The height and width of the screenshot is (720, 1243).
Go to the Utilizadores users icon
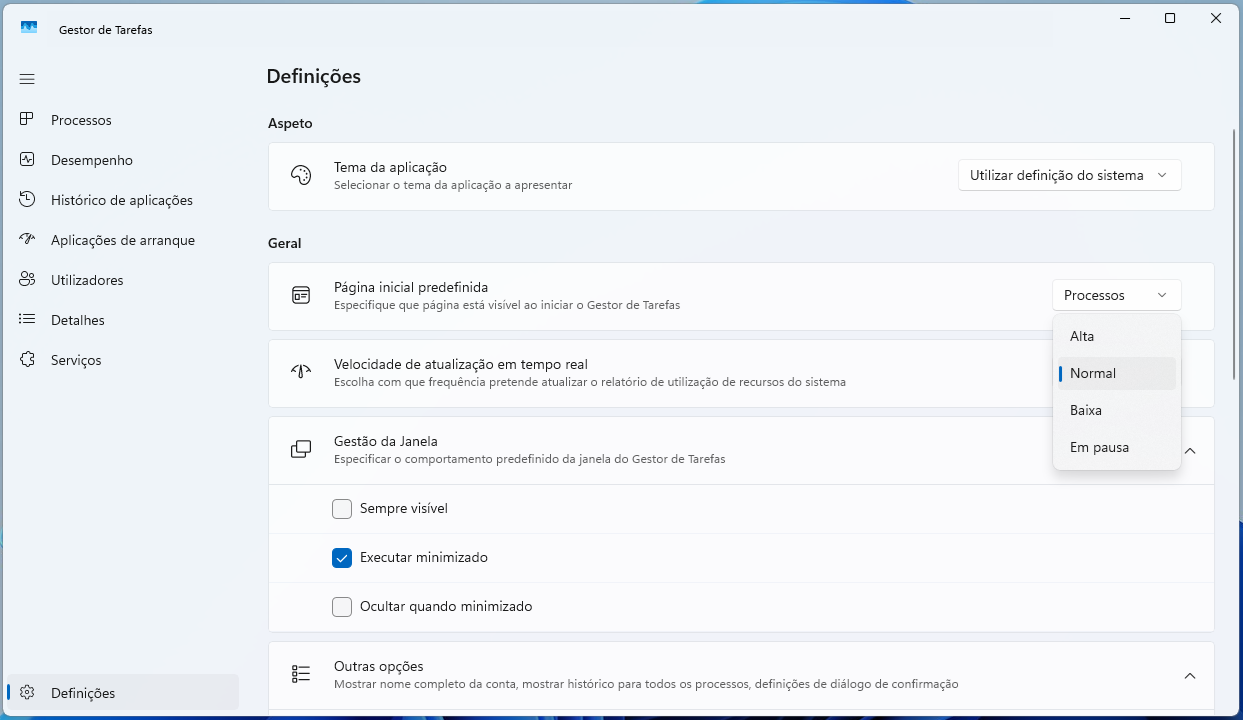point(27,279)
